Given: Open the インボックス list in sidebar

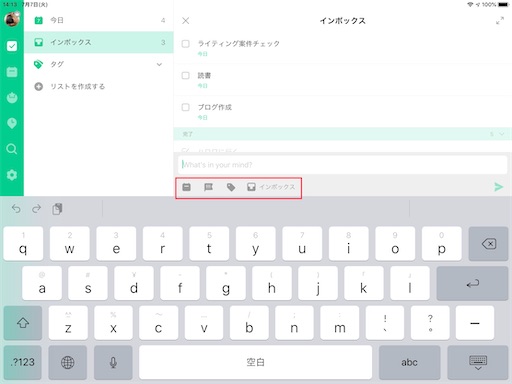Looking at the screenshot, I should [x=99, y=42].
